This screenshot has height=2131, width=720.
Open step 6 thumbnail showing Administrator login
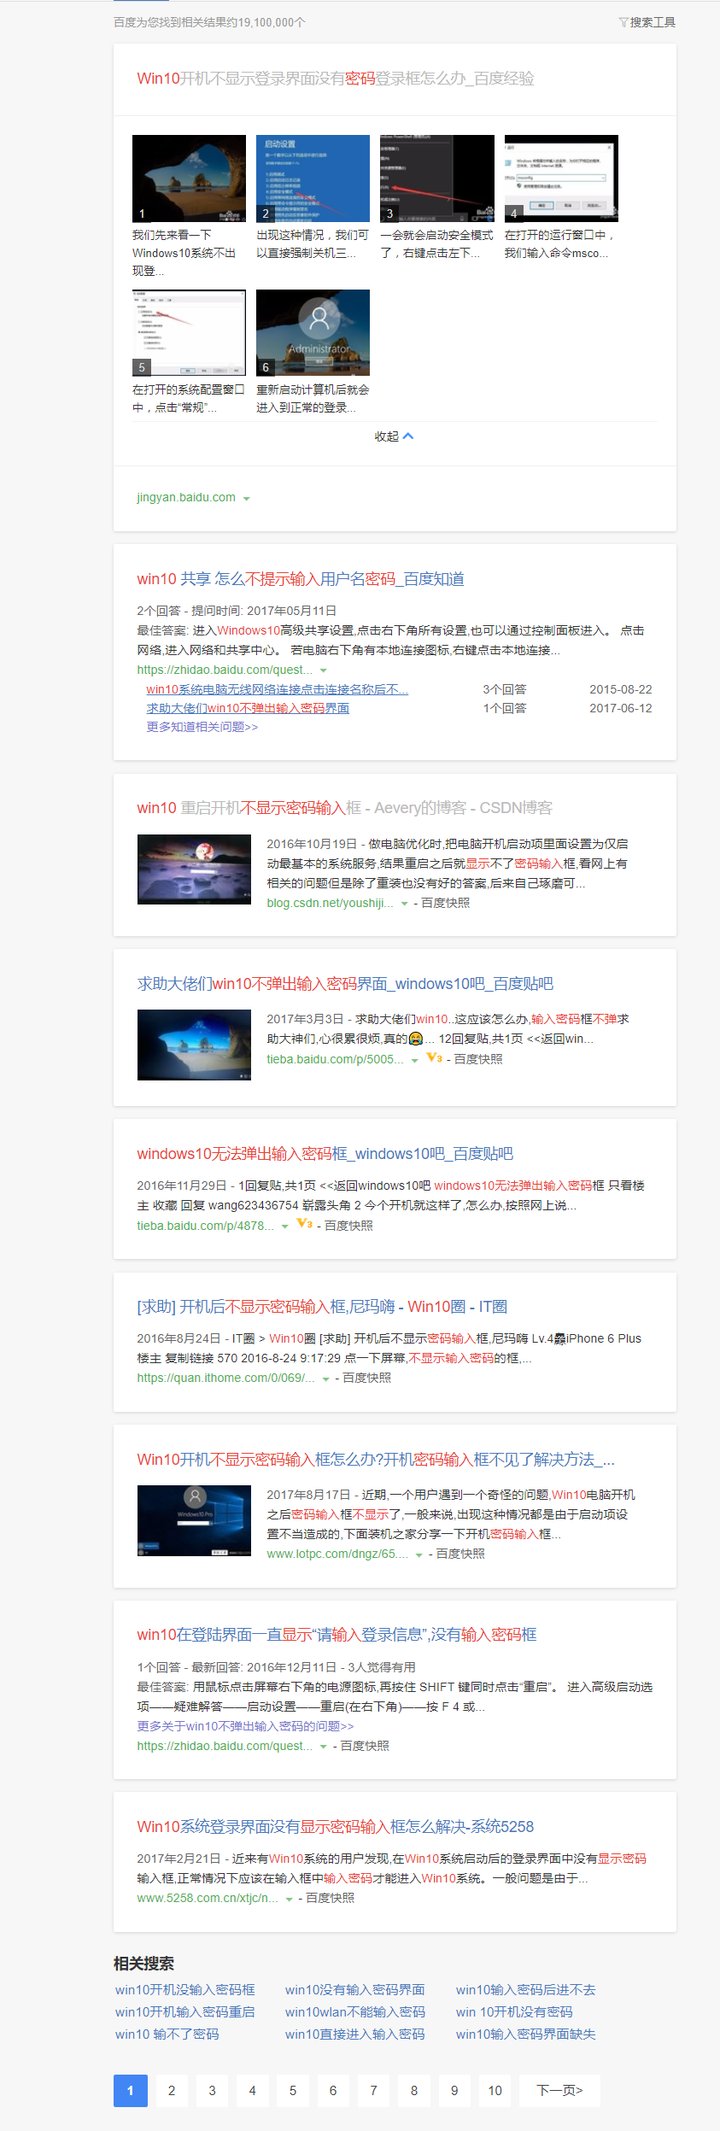click(313, 333)
